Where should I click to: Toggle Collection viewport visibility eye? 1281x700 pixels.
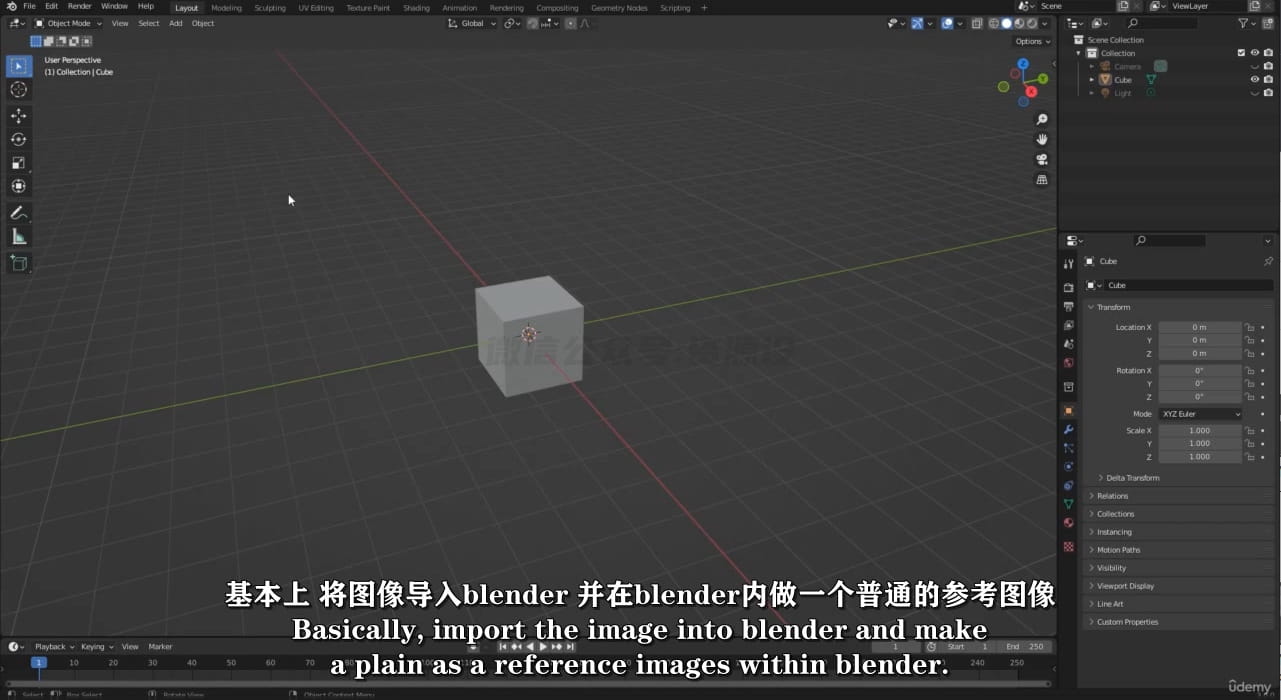pos(1255,53)
